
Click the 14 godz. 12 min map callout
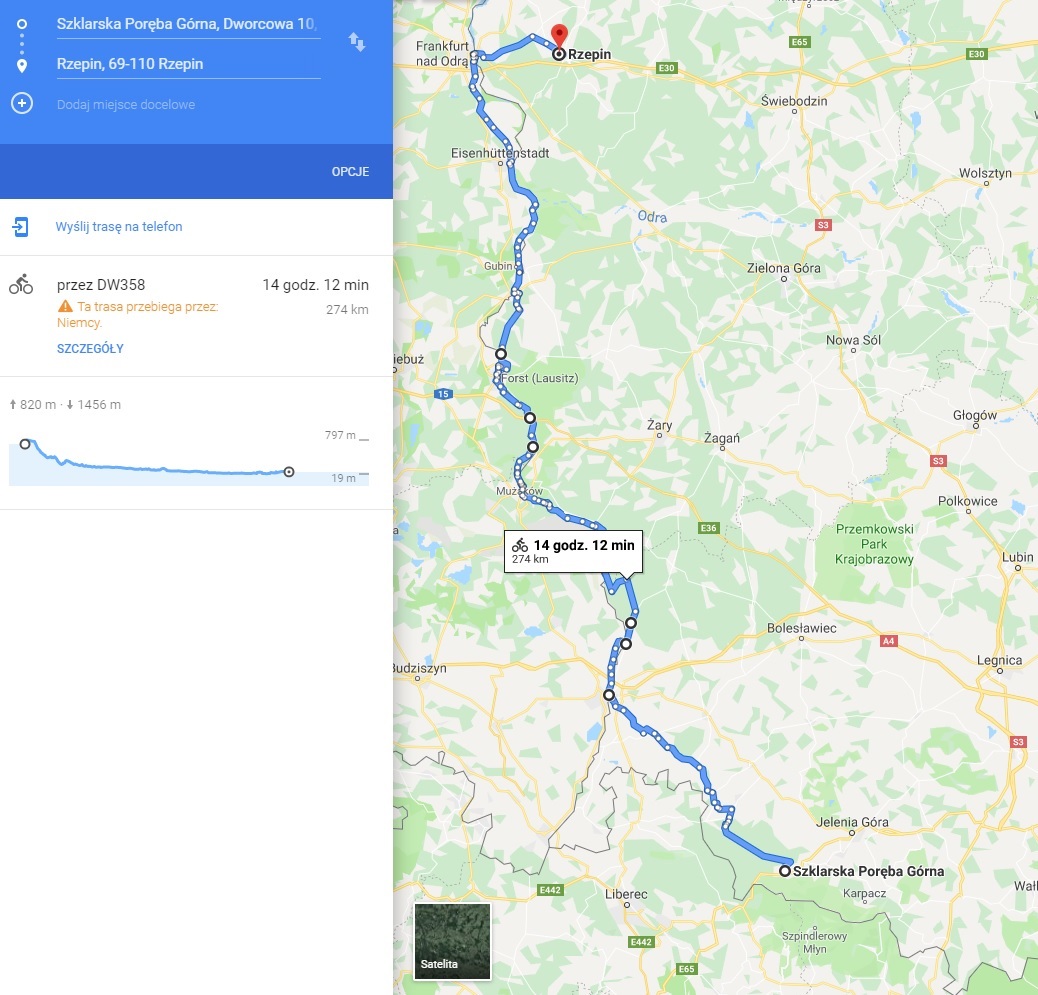pos(573,551)
